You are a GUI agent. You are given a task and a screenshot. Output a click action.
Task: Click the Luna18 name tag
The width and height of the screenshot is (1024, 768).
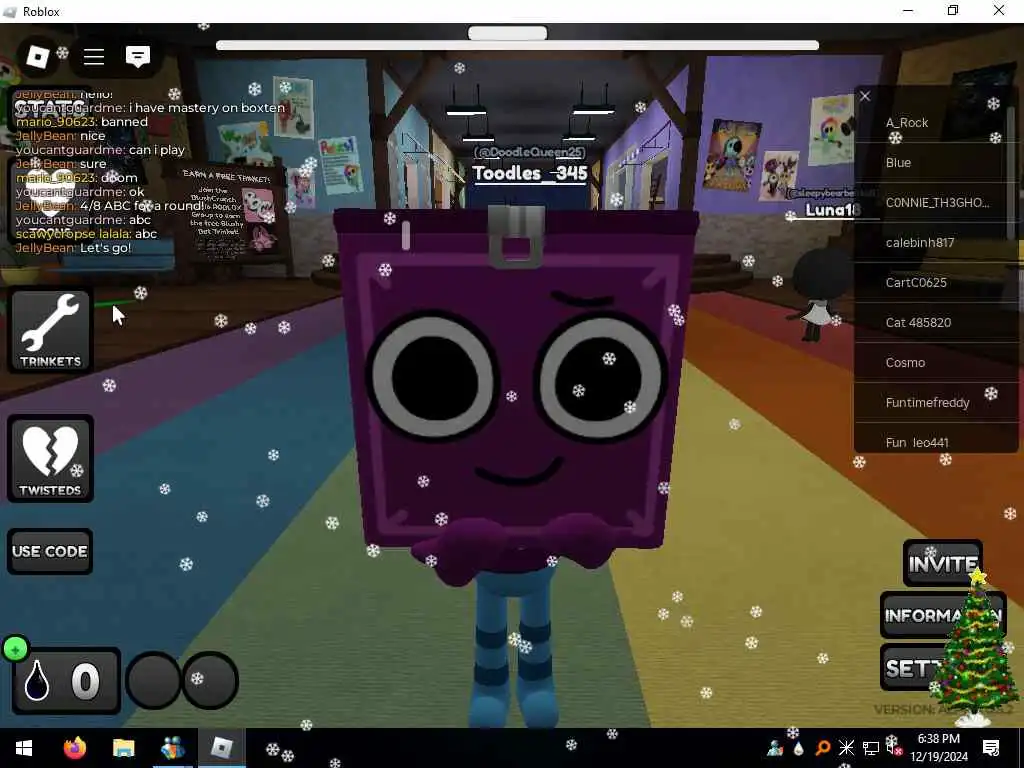pos(833,210)
